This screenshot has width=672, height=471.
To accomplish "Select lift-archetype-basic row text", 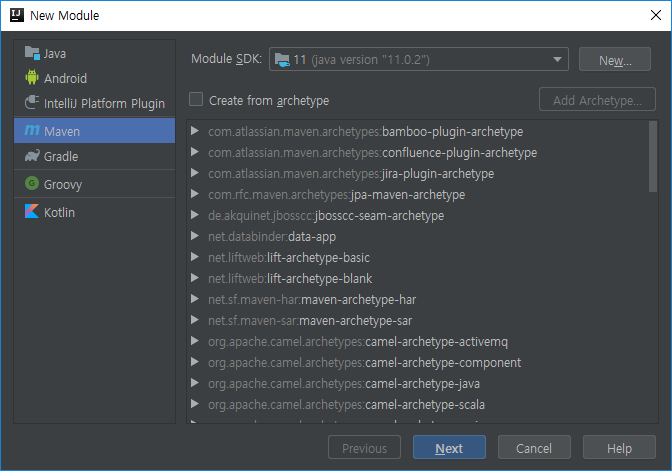I will [289, 258].
